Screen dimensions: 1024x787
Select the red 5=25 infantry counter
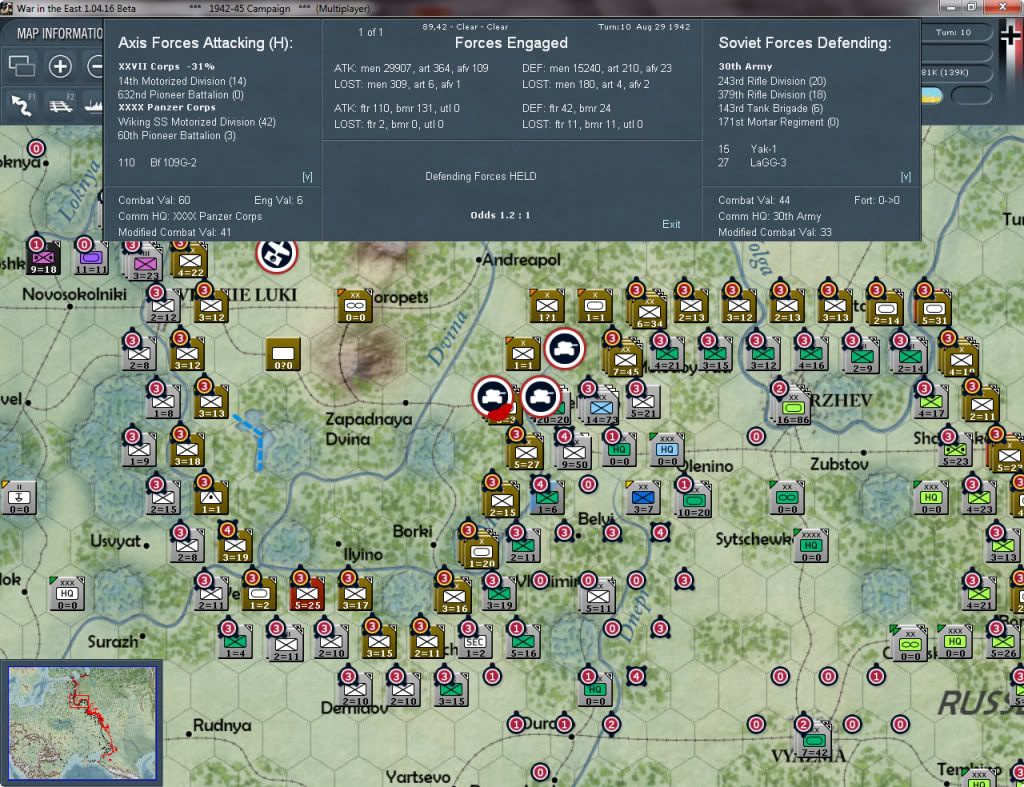[x=306, y=593]
